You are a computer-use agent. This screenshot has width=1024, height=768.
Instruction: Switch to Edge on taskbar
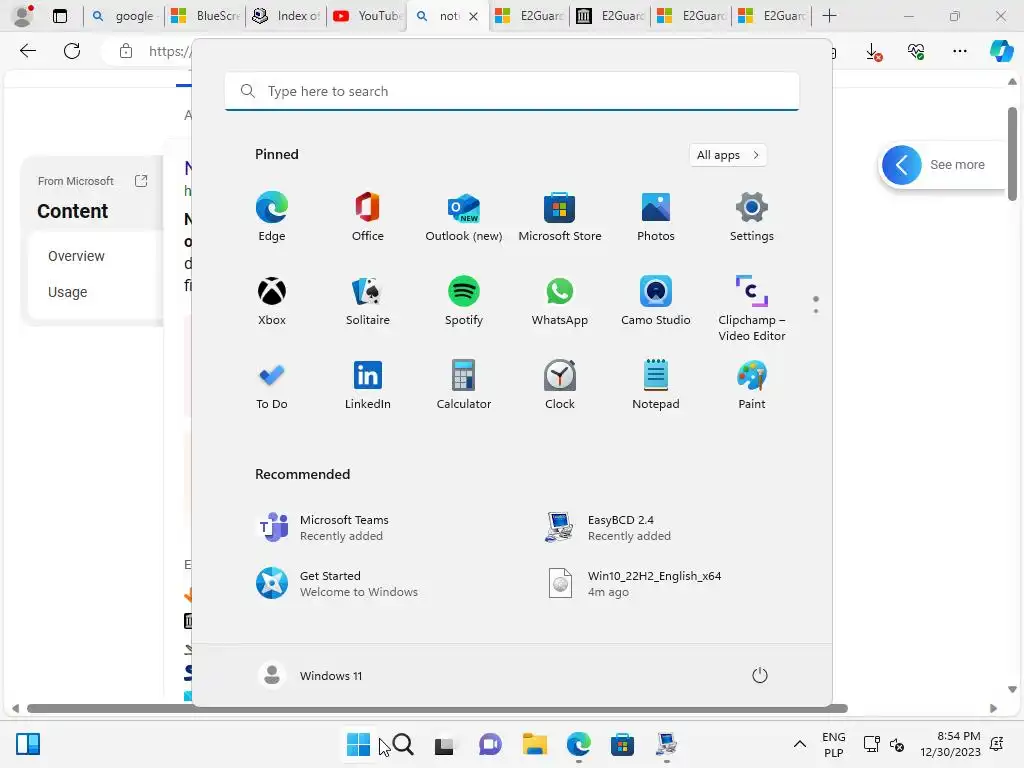click(x=579, y=744)
